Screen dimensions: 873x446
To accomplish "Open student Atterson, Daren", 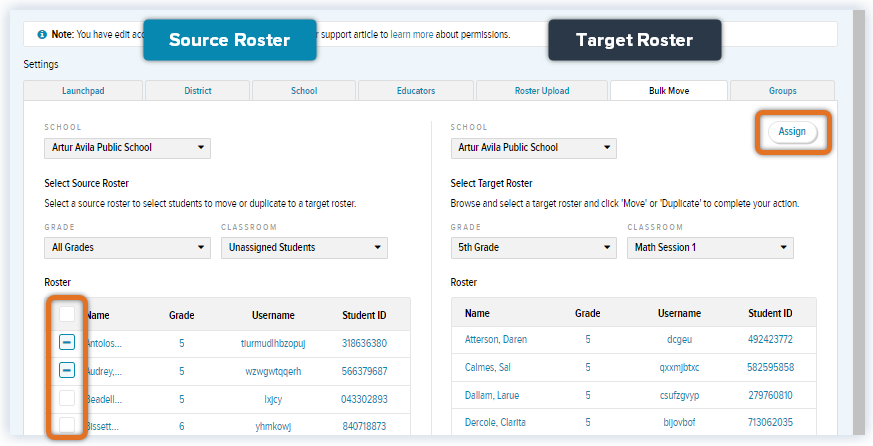I will pyautogui.click(x=496, y=339).
